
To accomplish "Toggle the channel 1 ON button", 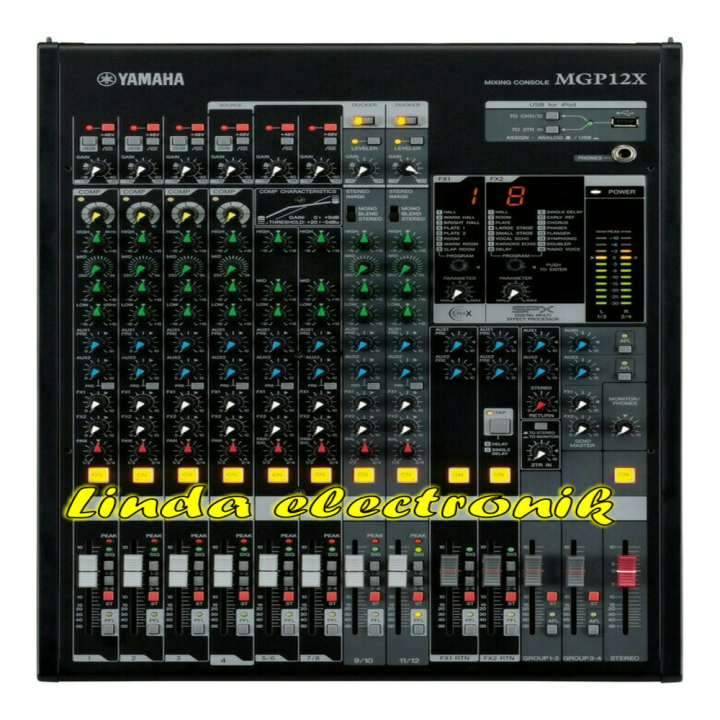I will coord(98,475).
